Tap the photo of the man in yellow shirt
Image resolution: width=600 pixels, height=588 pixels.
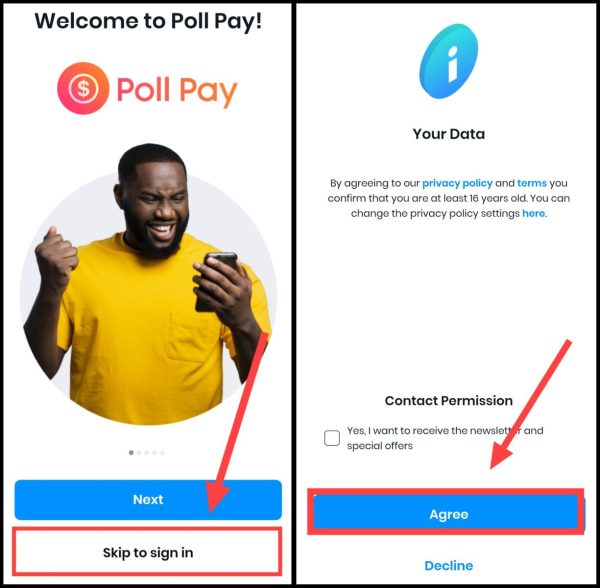click(x=148, y=285)
